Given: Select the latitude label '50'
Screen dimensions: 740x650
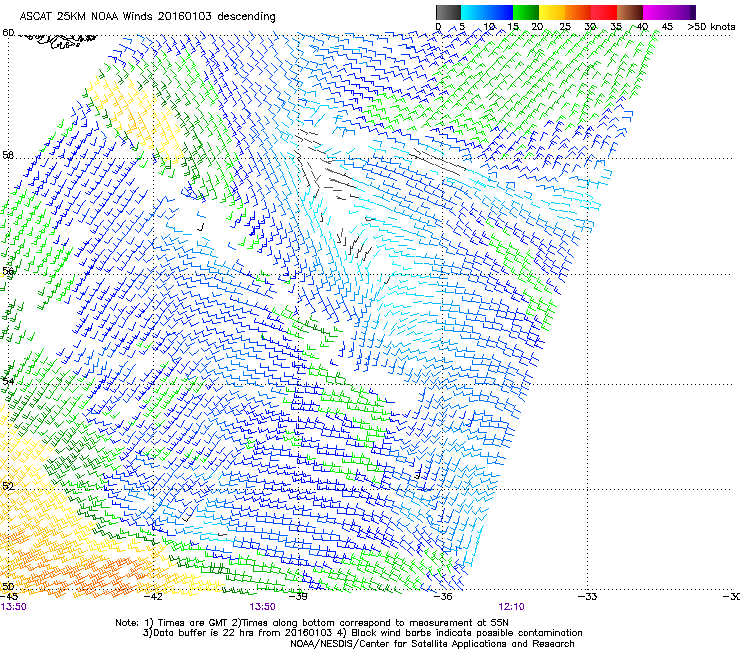Looking at the screenshot, I should pos(8,586).
